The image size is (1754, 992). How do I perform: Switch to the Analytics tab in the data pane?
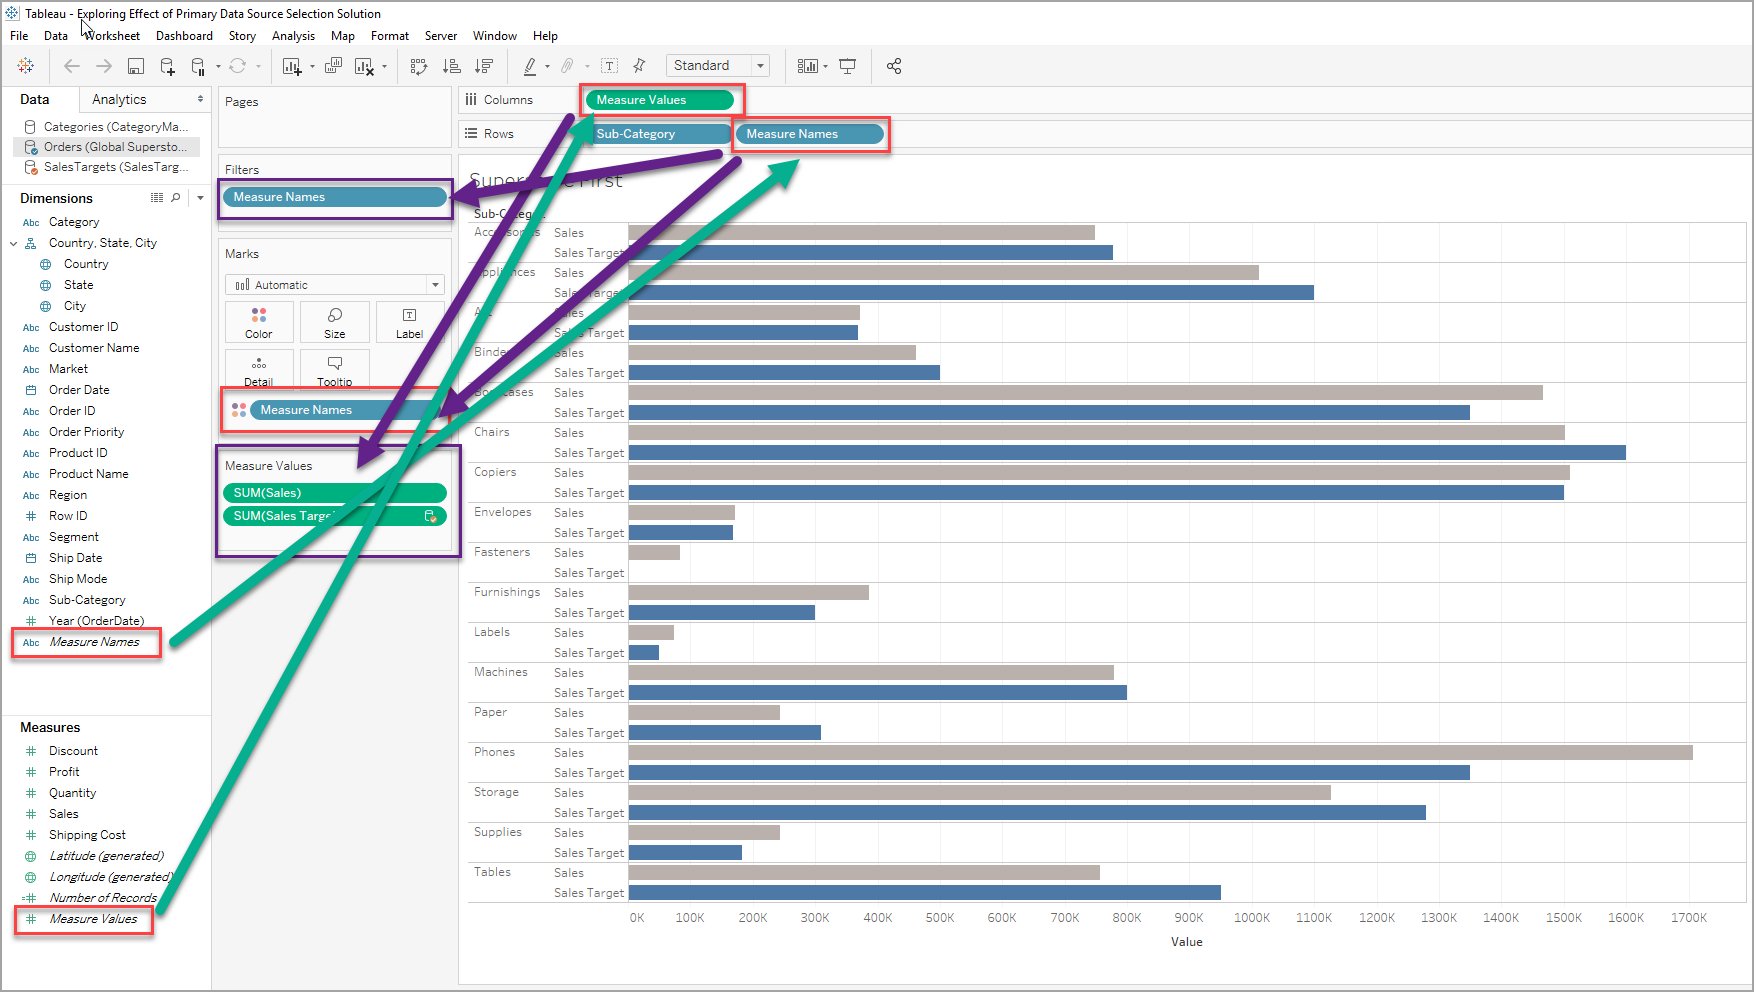point(119,99)
